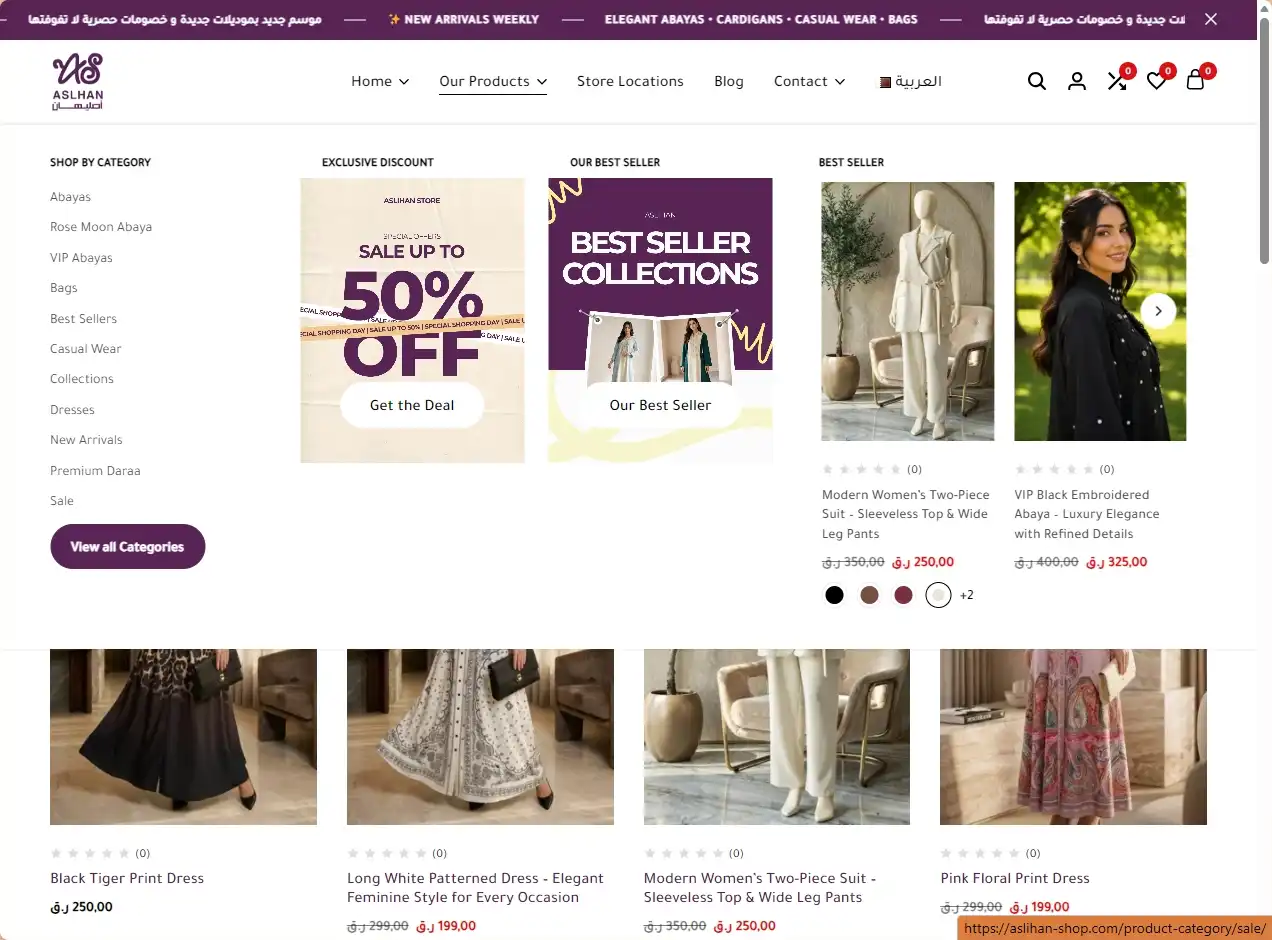Open the VIP Black Embroidered Abaya thumbnail
1272x940 pixels.
point(1100,311)
